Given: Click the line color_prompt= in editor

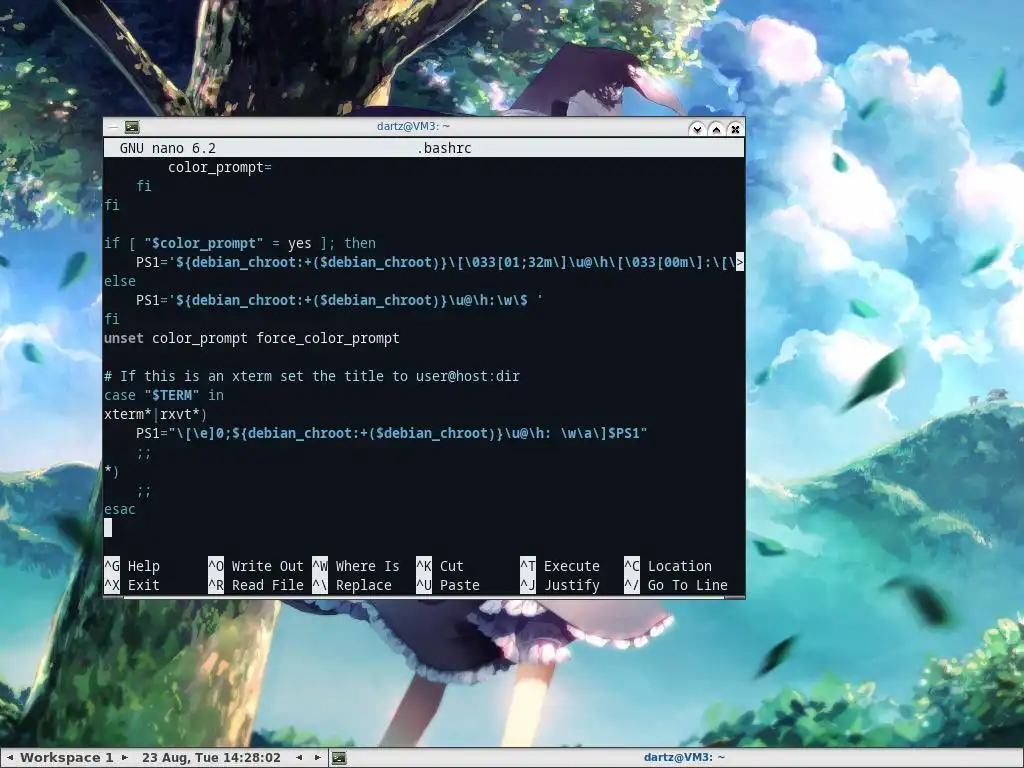Looking at the screenshot, I should (x=220, y=167).
